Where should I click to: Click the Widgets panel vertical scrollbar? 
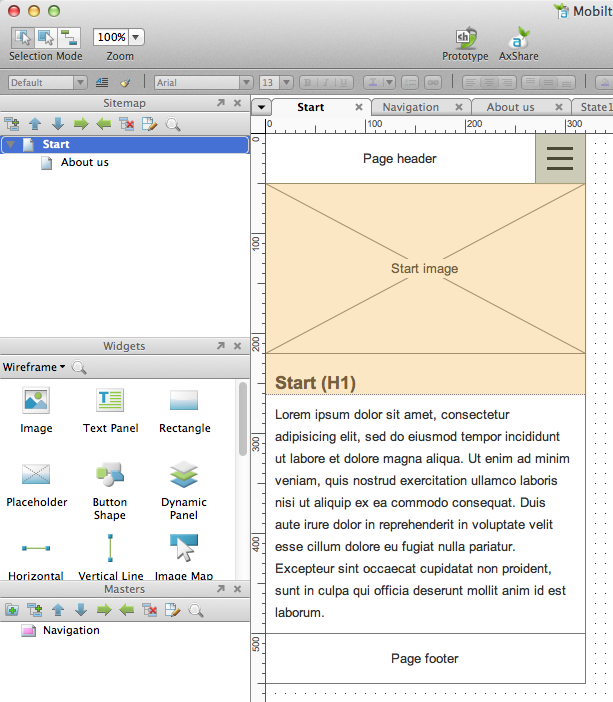tap(243, 420)
